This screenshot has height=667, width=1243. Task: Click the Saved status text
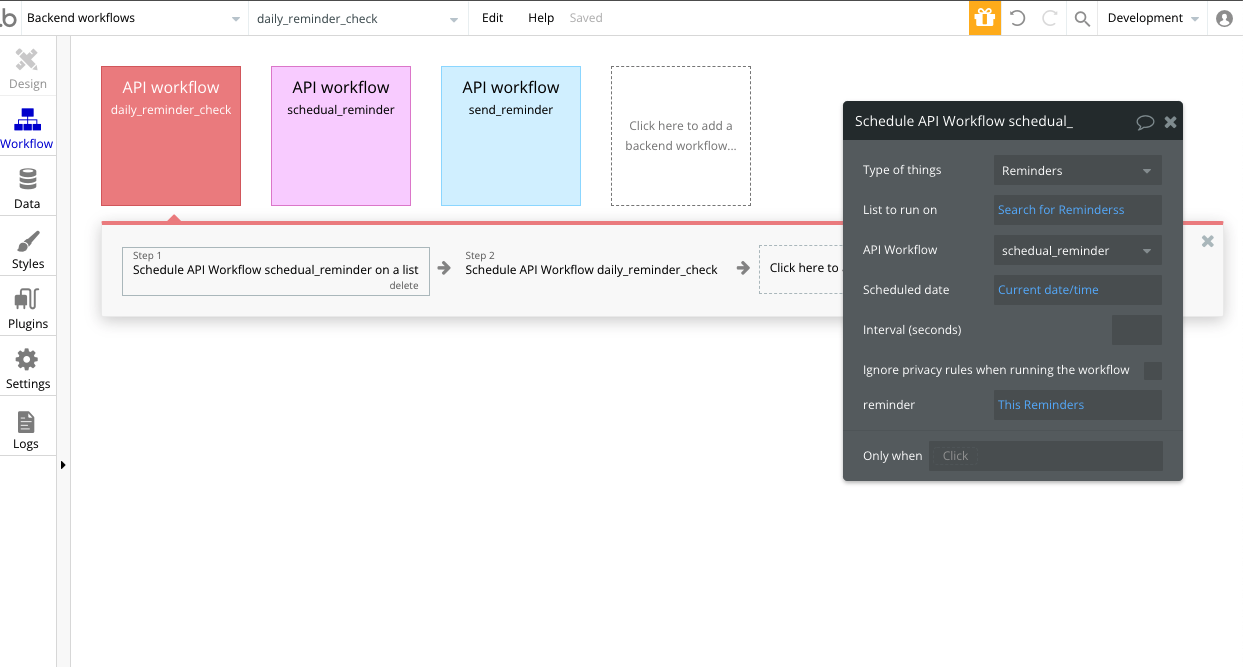pos(586,18)
